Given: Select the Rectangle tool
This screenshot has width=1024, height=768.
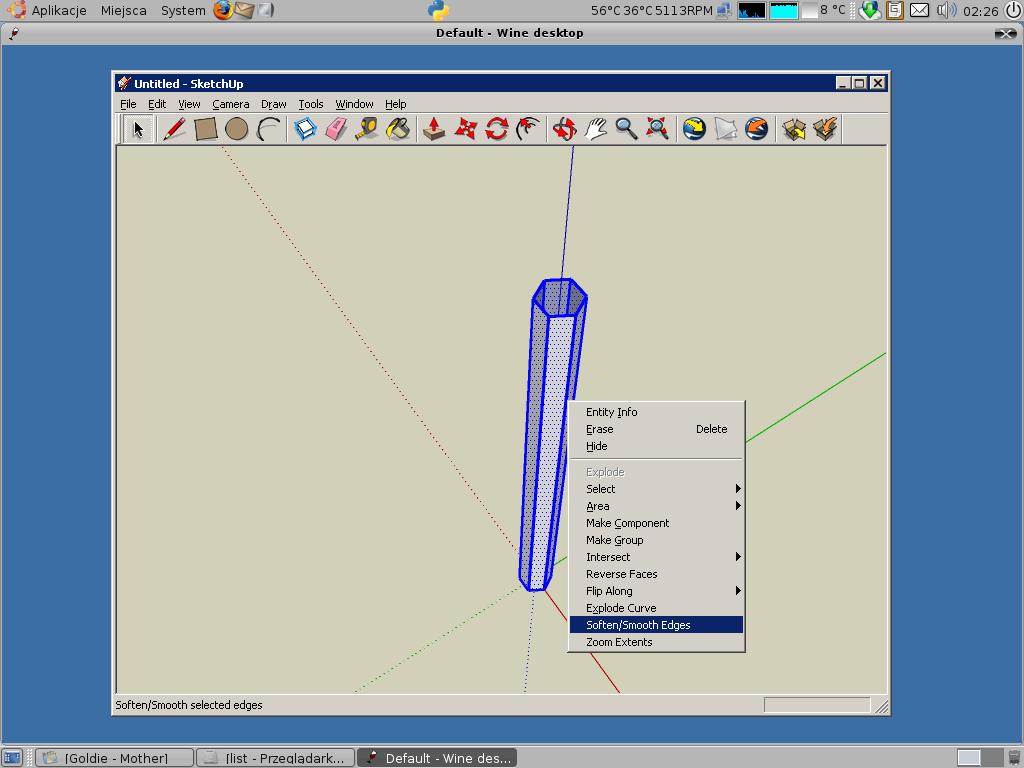Looking at the screenshot, I should 206,129.
